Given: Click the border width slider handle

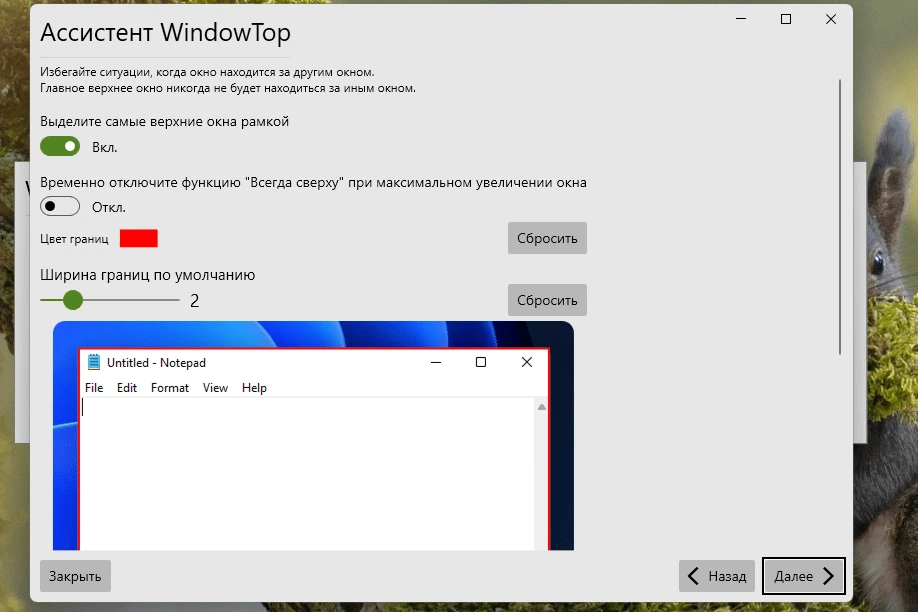Looking at the screenshot, I should (73, 300).
